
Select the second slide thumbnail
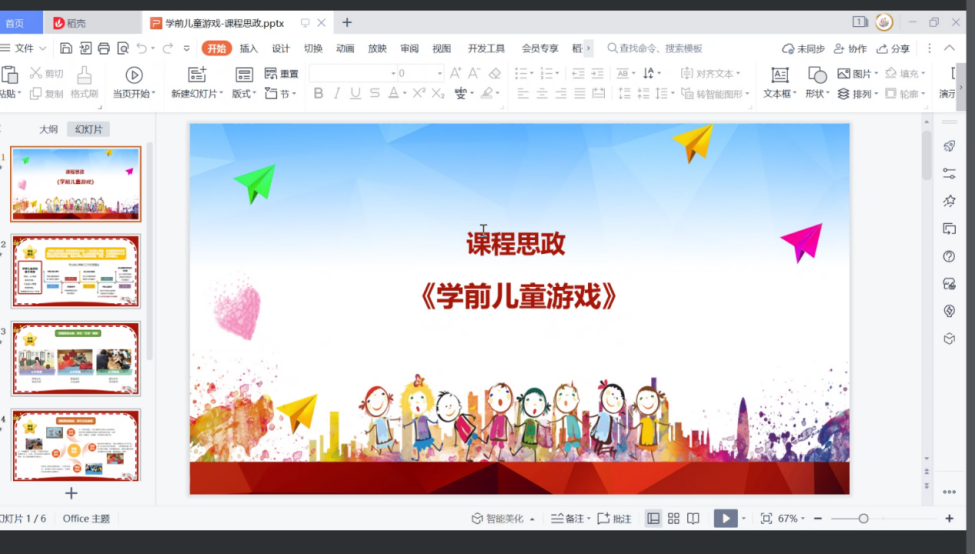point(76,271)
